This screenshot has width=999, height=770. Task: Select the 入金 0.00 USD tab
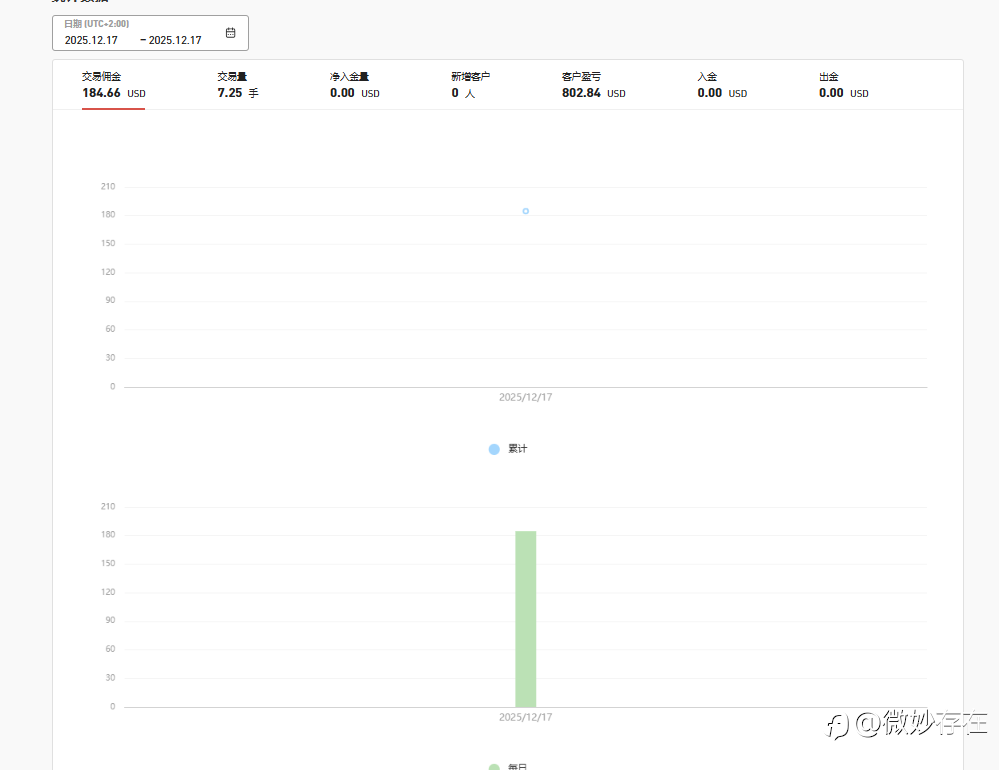pos(722,85)
